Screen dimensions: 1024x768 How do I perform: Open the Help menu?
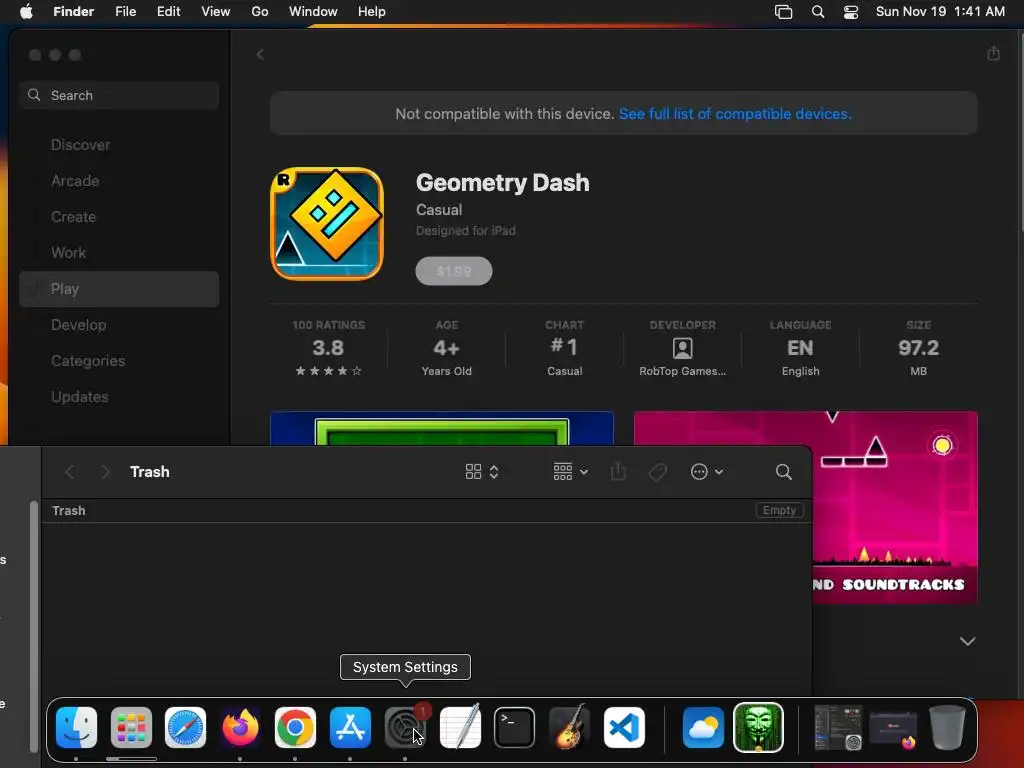[372, 12]
